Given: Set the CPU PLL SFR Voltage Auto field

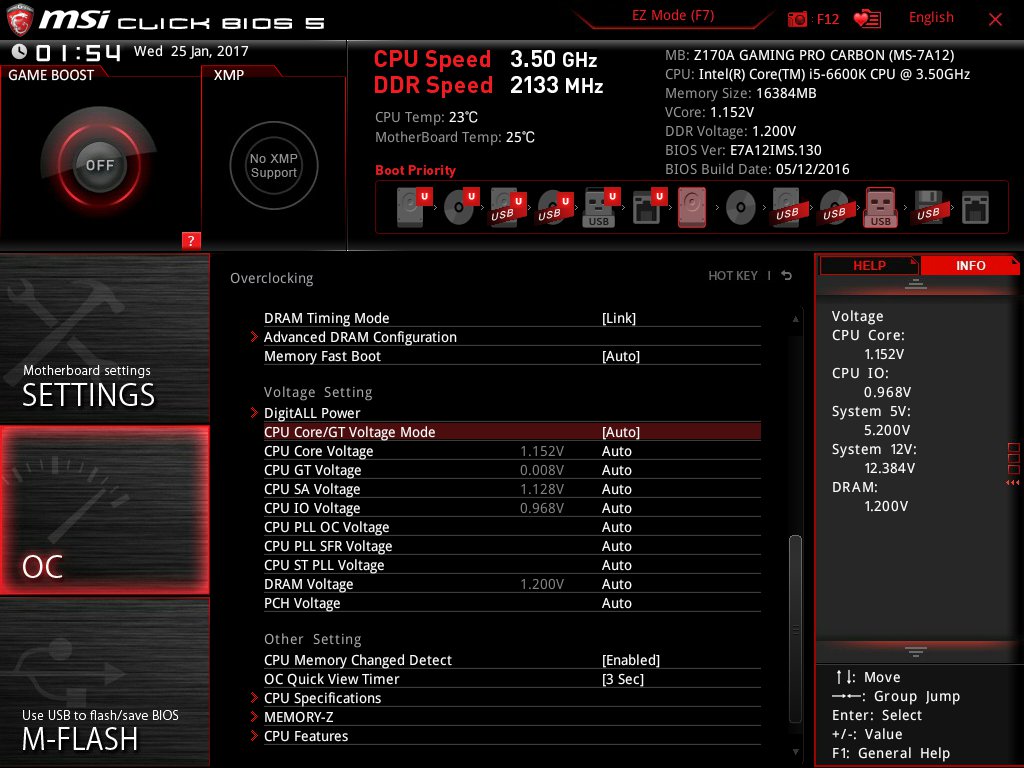Looking at the screenshot, I should pos(616,545).
